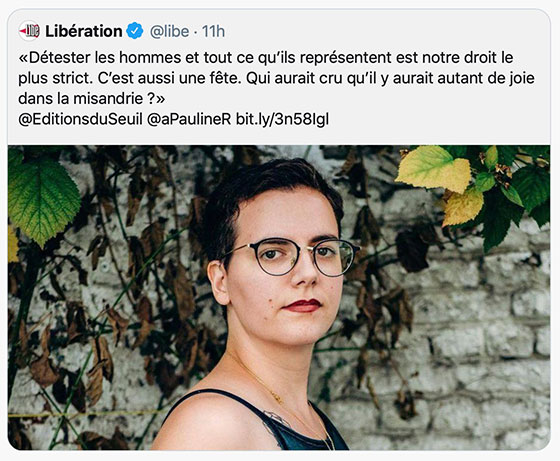The width and height of the screenshot is (560, 461).
Task: Click the tweet card's empty header area
Action: click(x=386, y=31)
